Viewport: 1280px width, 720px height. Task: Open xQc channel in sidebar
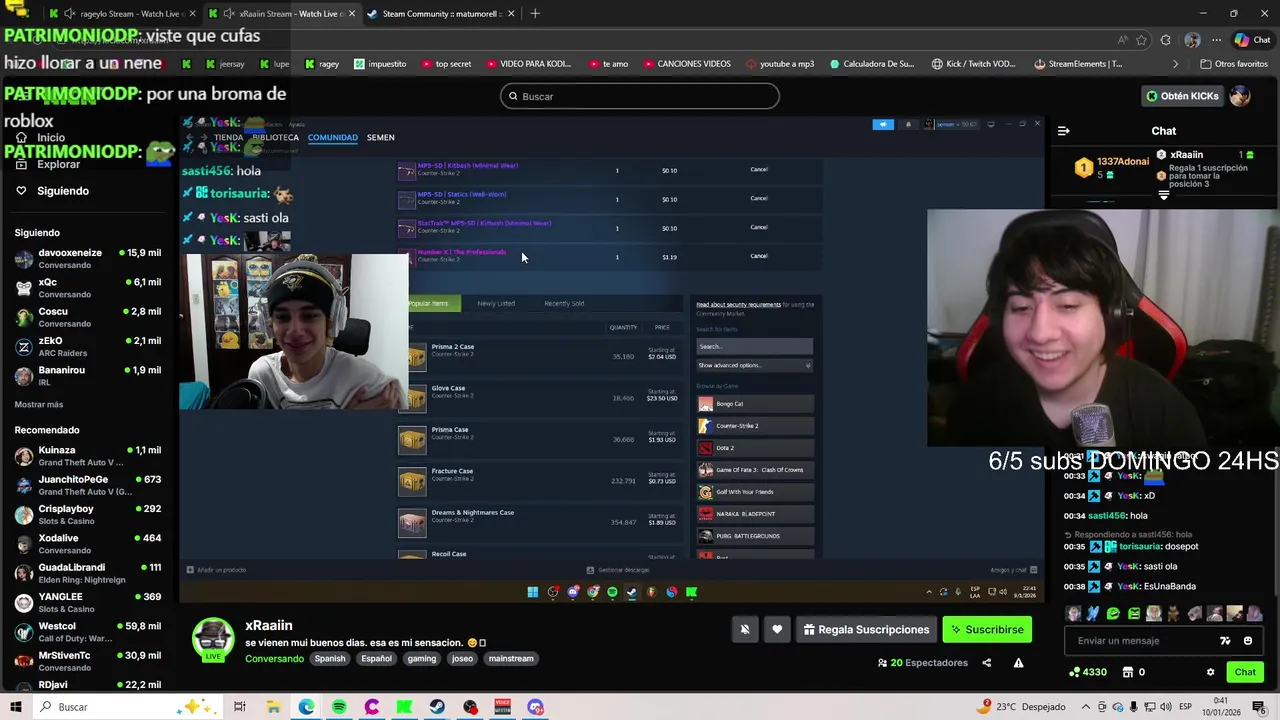(88, 288)
